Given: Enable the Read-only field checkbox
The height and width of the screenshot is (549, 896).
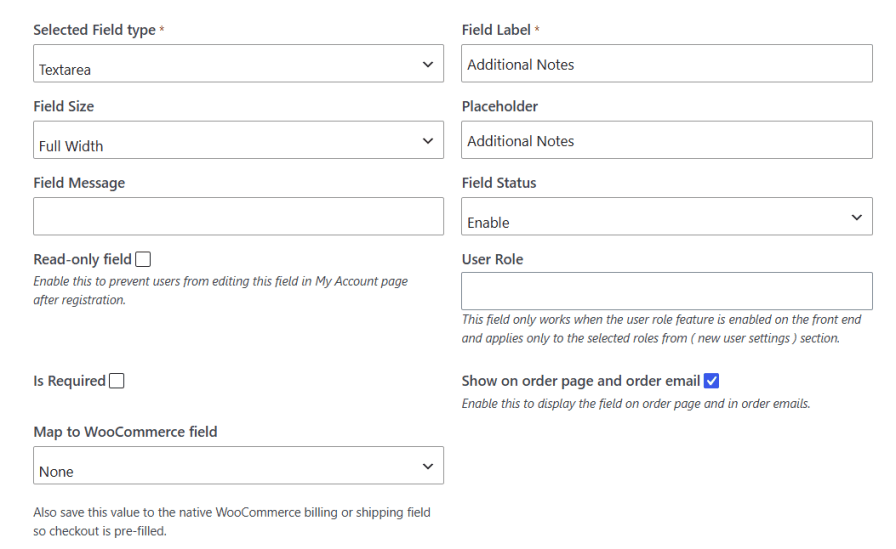Looking at the screenshot, I should click(x=143, y=259).
